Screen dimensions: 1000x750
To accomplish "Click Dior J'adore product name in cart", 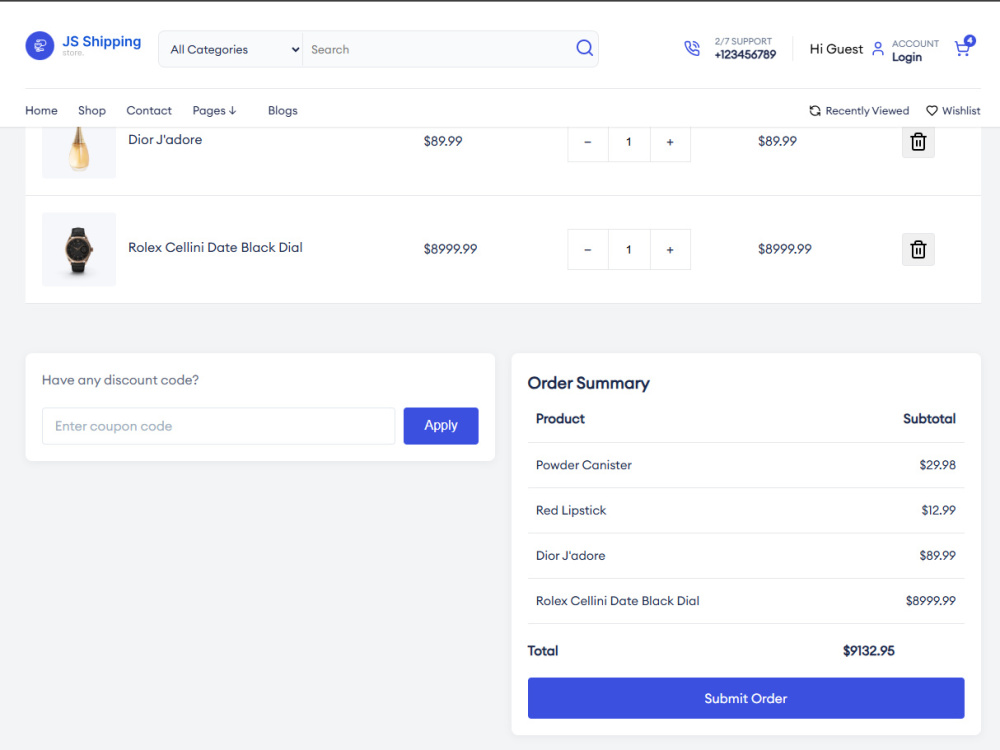I will [x=165, y=140].
